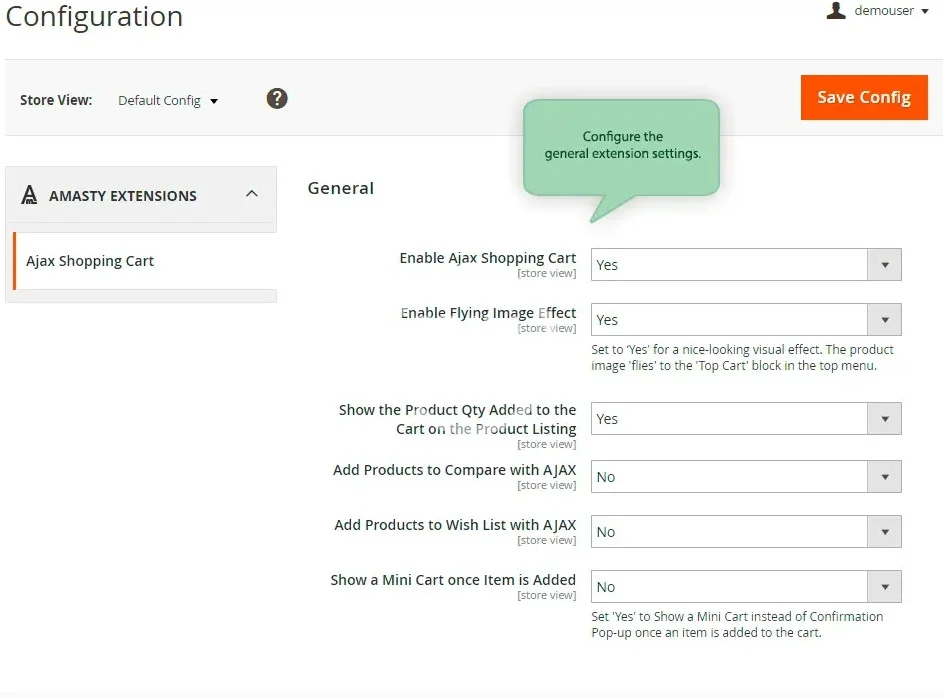The width and height of the screenshot is (943, 698).
Task: Open Add Products to Wish List dropdown
Action: [745, 532]
